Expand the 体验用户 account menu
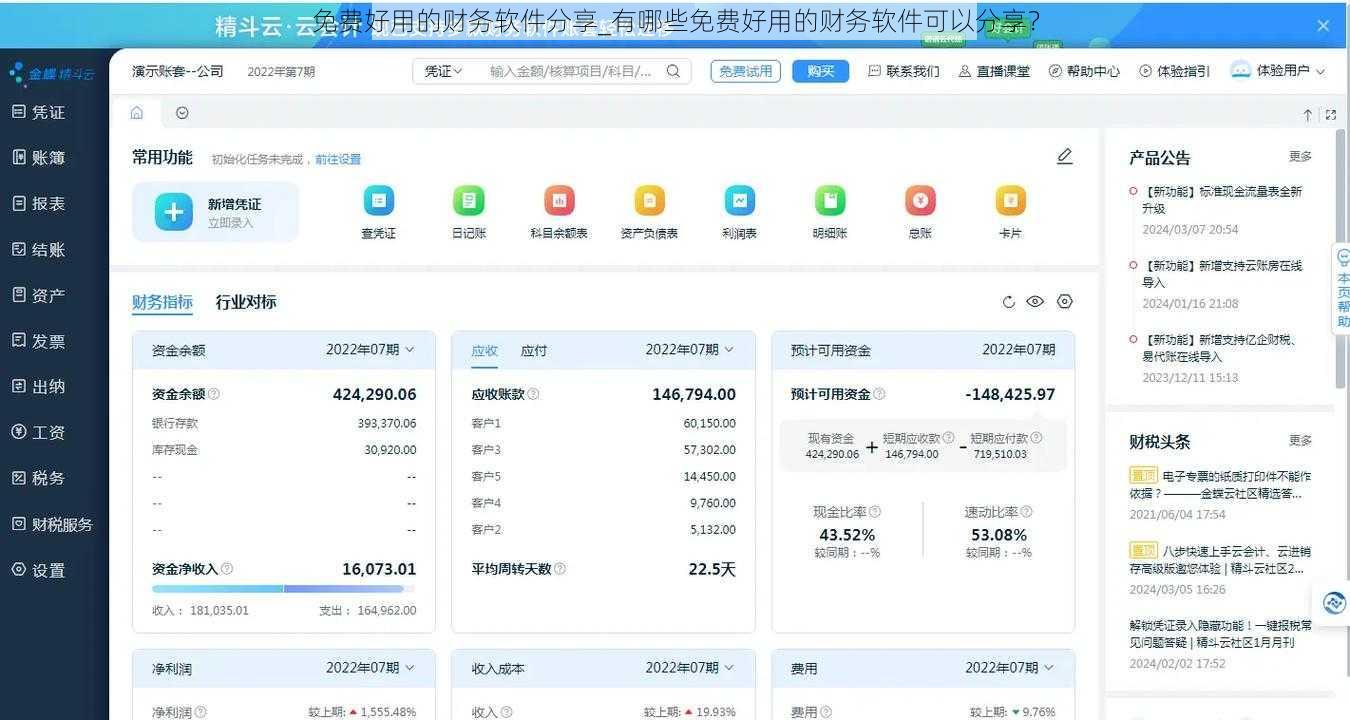The image size is (1350, 720). [1278, 71]
